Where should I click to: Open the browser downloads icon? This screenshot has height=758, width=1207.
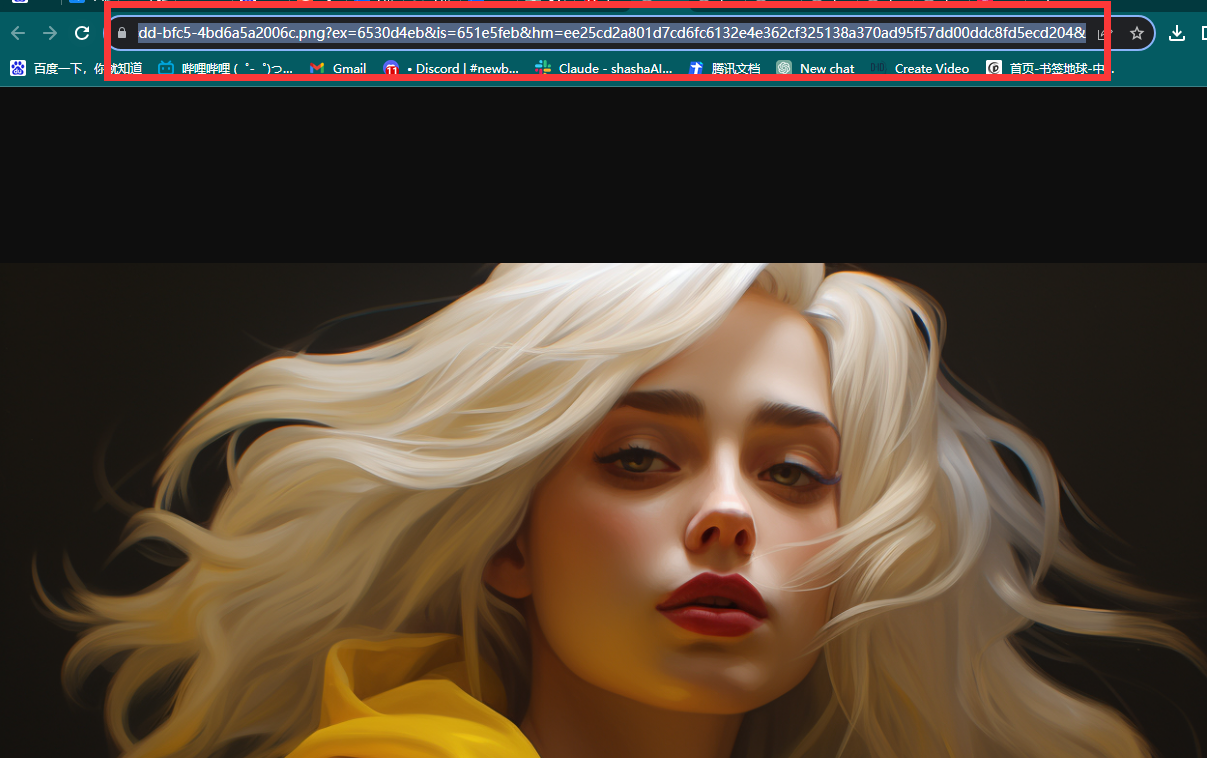click(x=1177, y=33)
